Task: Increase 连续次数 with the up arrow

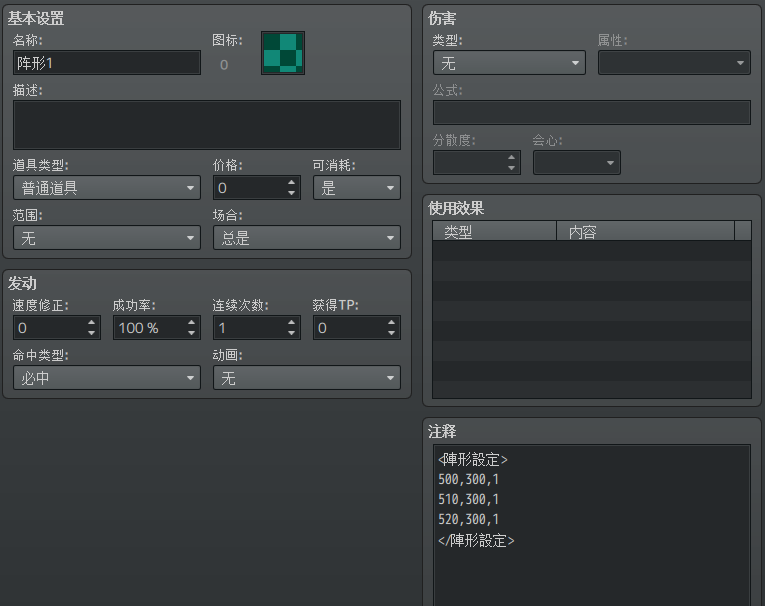Action: coord(292,323)
